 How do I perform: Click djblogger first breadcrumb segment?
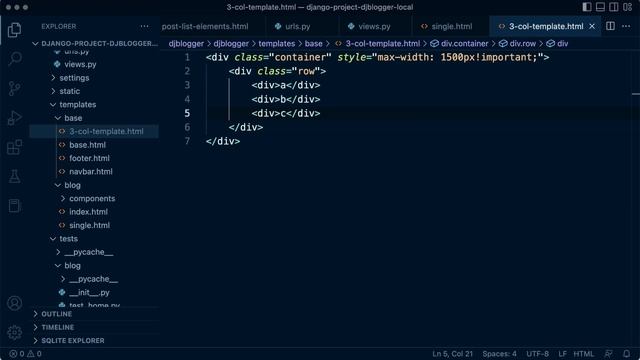coord(186,43)
